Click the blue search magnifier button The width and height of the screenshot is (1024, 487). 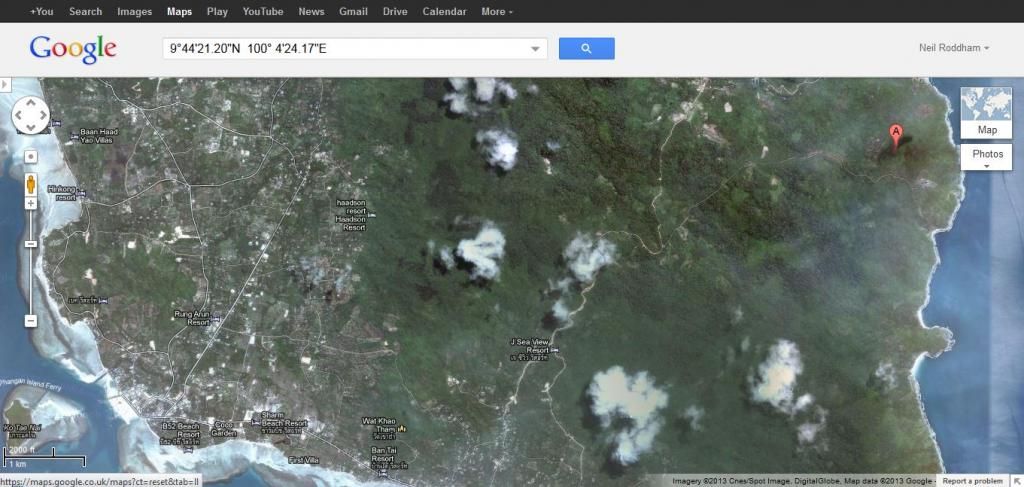(x=586, y=48)
